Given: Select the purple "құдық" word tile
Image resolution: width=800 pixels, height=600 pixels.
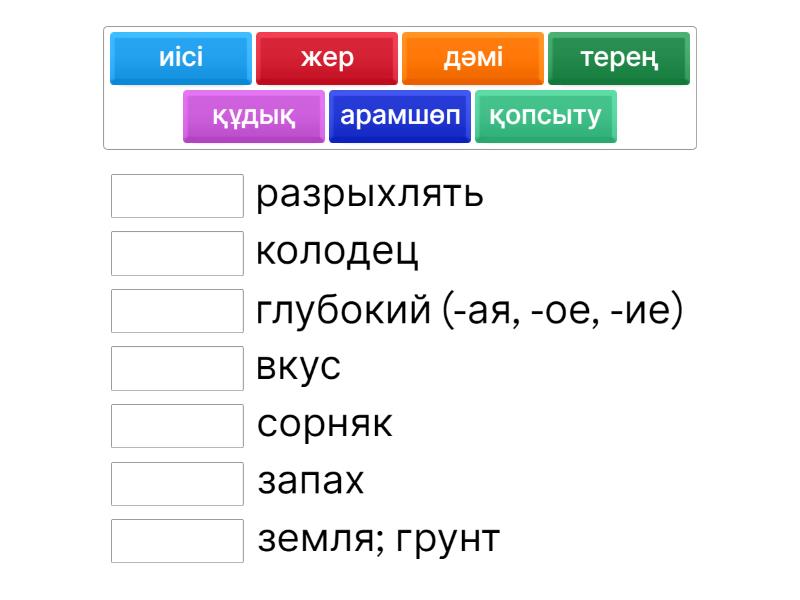Looking at the screenshot, I should [x=254, y=116].
